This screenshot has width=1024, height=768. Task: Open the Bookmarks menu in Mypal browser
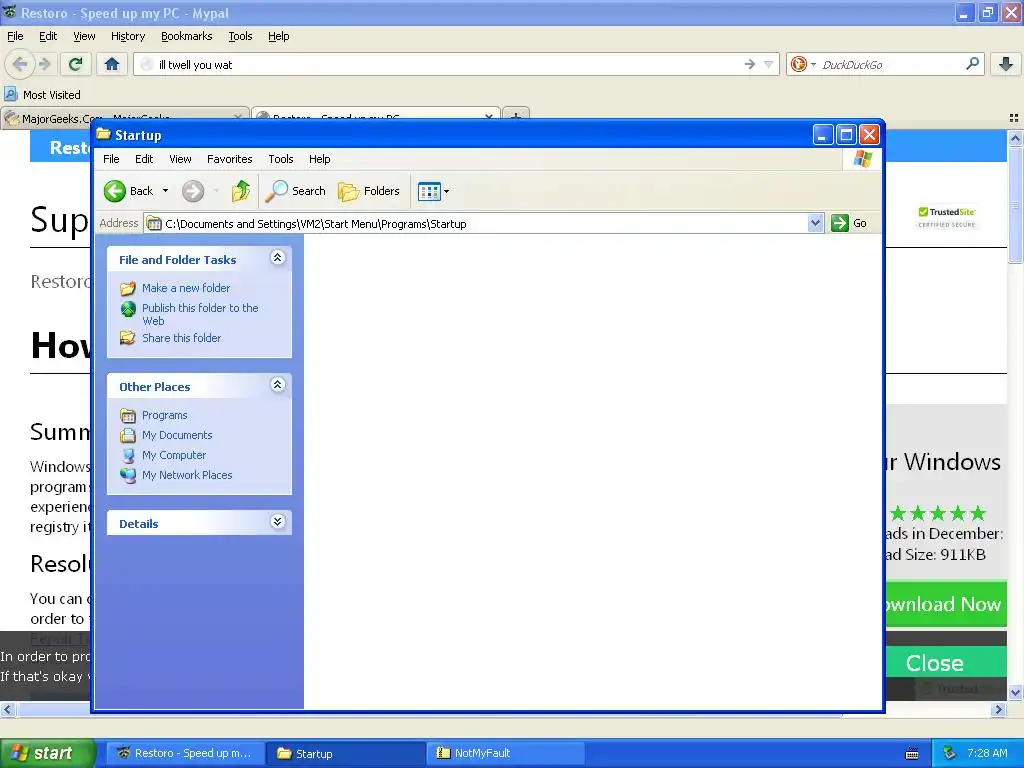[187, 37]
